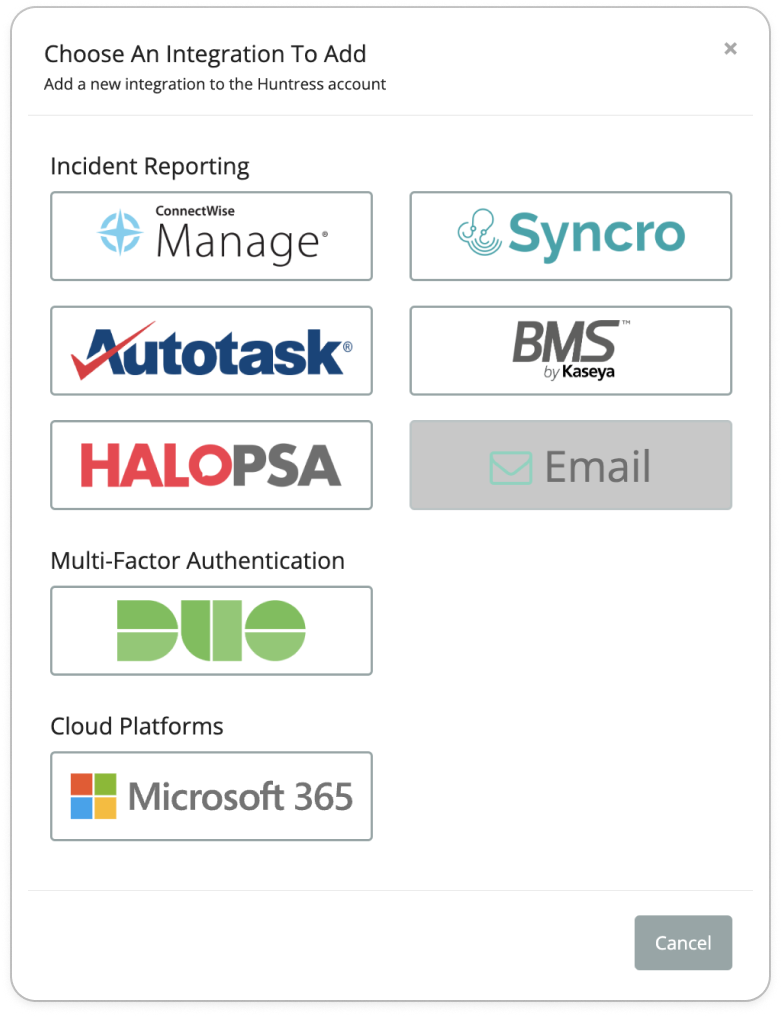Select the Microsoft 365 cloud platform
The image size is (781, 1016).
coord(211,796)
